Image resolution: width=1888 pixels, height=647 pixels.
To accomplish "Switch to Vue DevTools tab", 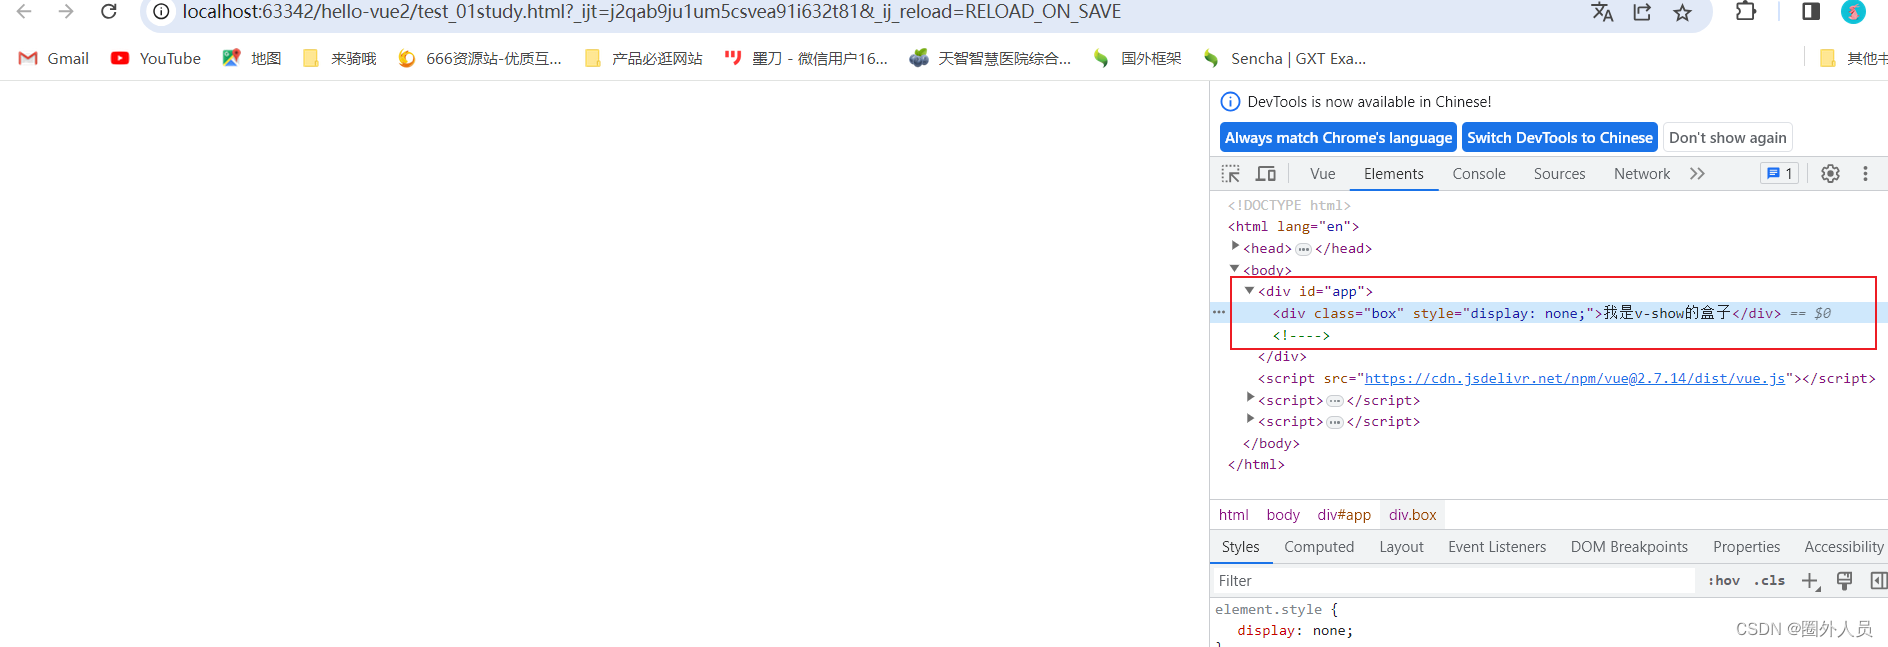I will pos(1323,173).
